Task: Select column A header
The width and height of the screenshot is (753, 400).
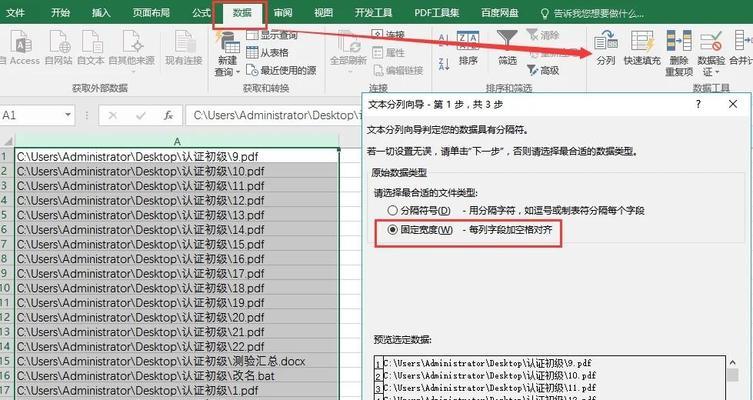Action: coord(177,141)
